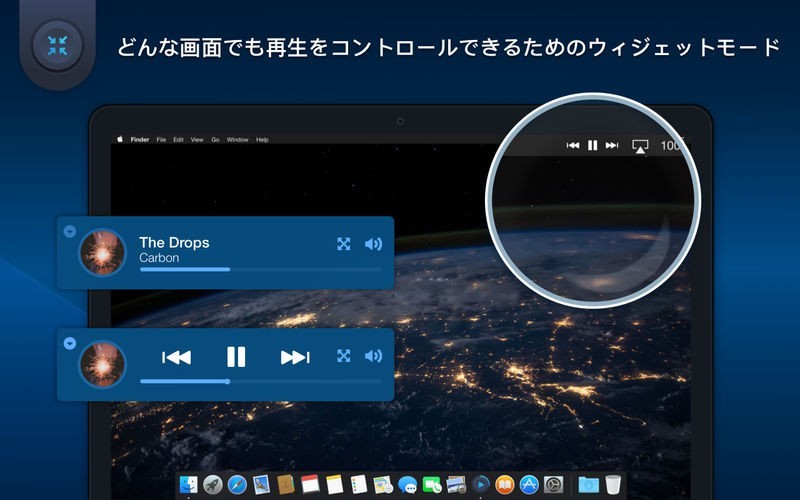Toggle speaker volume in lower widget
Image resolution: width=800 pixels, height=500 pixels.
(x=373, y=356)
